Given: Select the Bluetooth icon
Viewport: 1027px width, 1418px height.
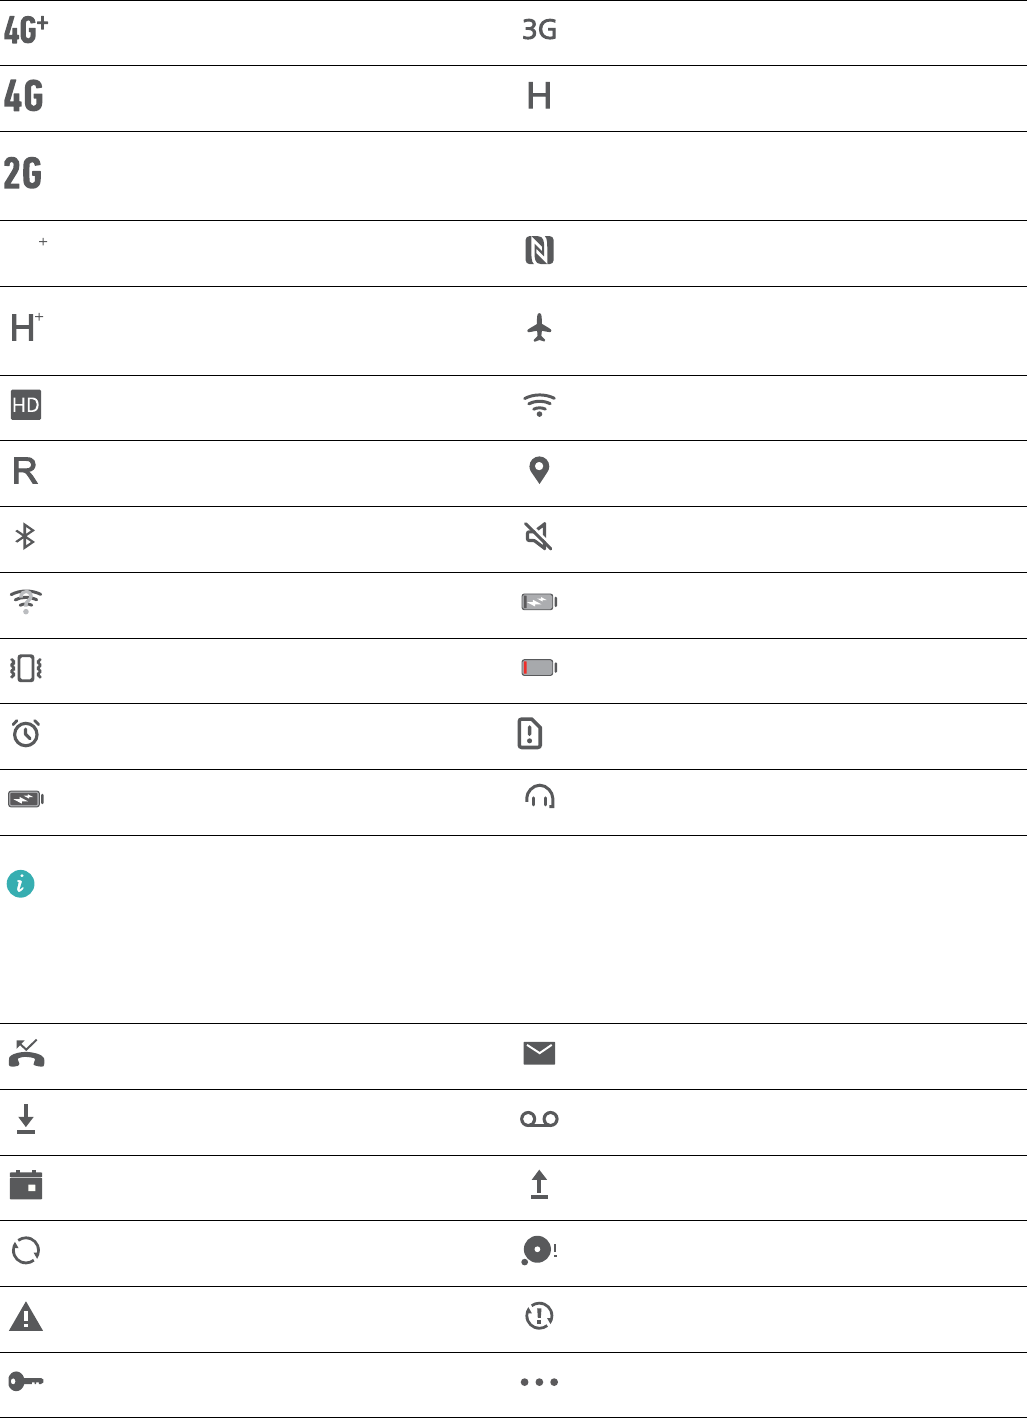Looking at the screenshot, I should point(26,537).
